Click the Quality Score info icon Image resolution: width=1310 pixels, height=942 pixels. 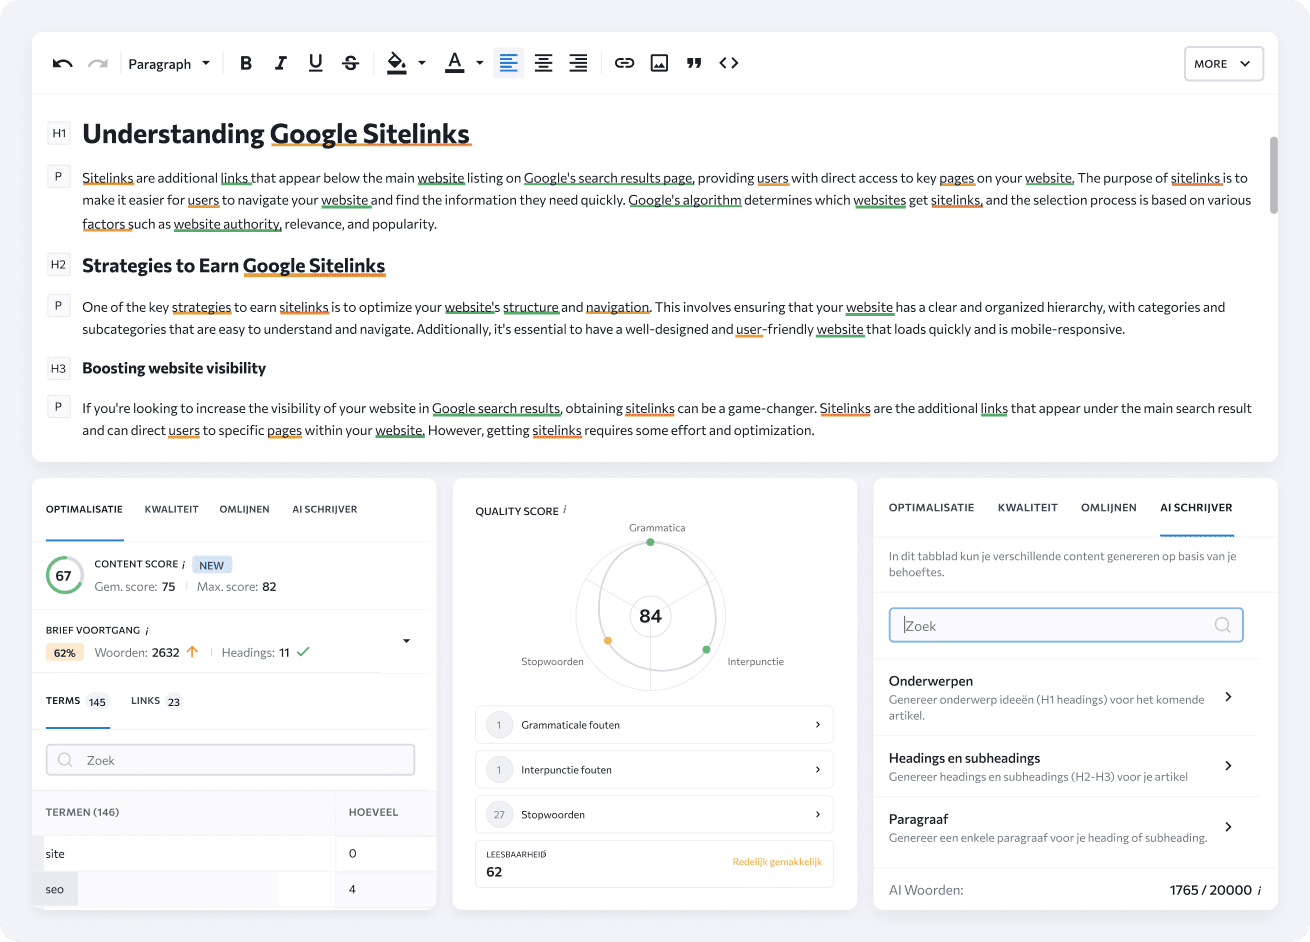click(565, 510)
